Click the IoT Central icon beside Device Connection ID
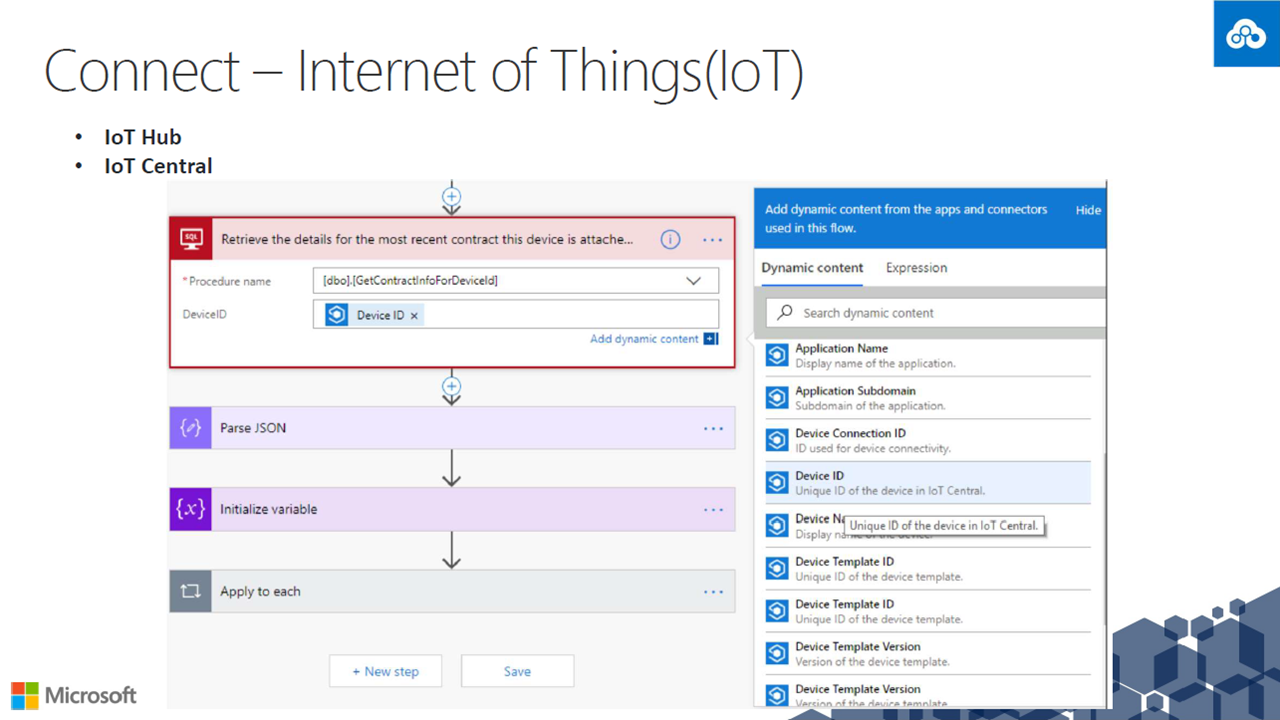1280x720 pixels. click(x=777, y=440)
